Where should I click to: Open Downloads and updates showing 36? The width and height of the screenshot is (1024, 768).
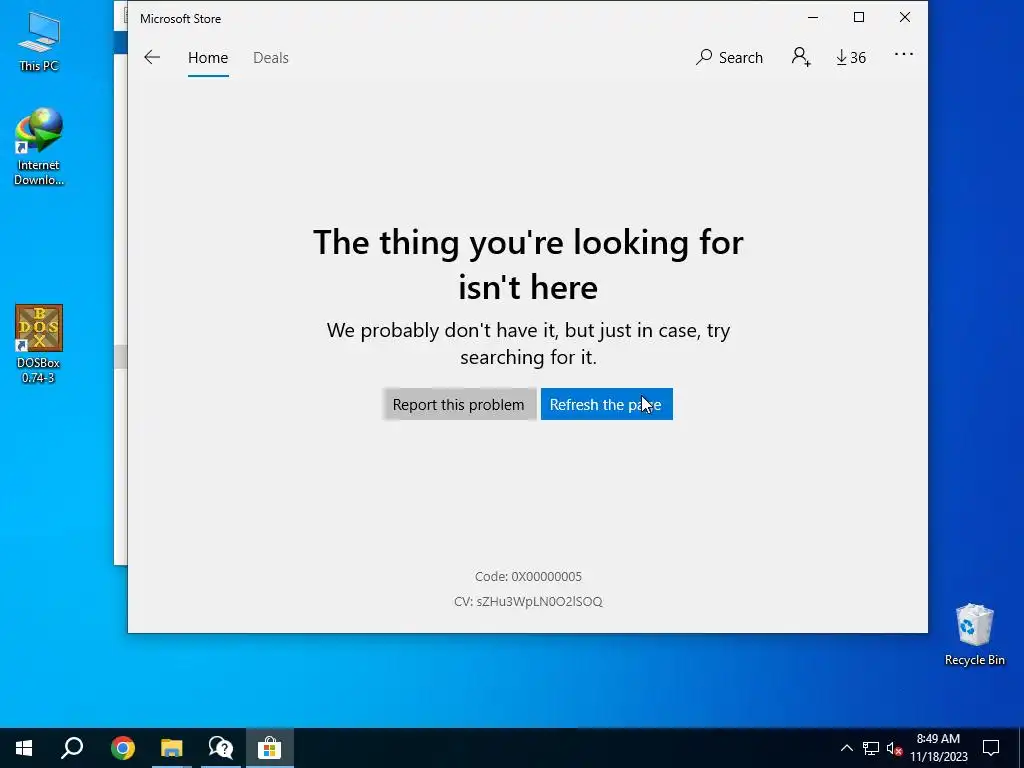(850, 57)
